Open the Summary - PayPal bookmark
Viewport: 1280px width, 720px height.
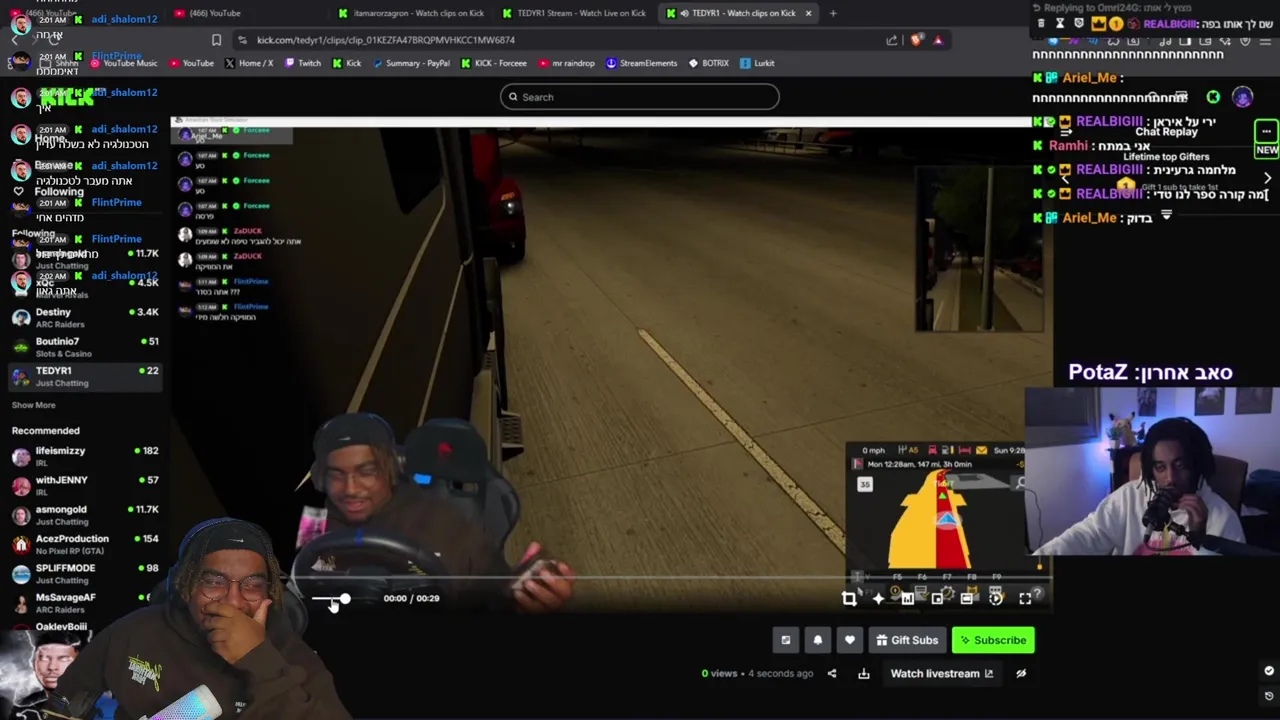click(412, 63)
